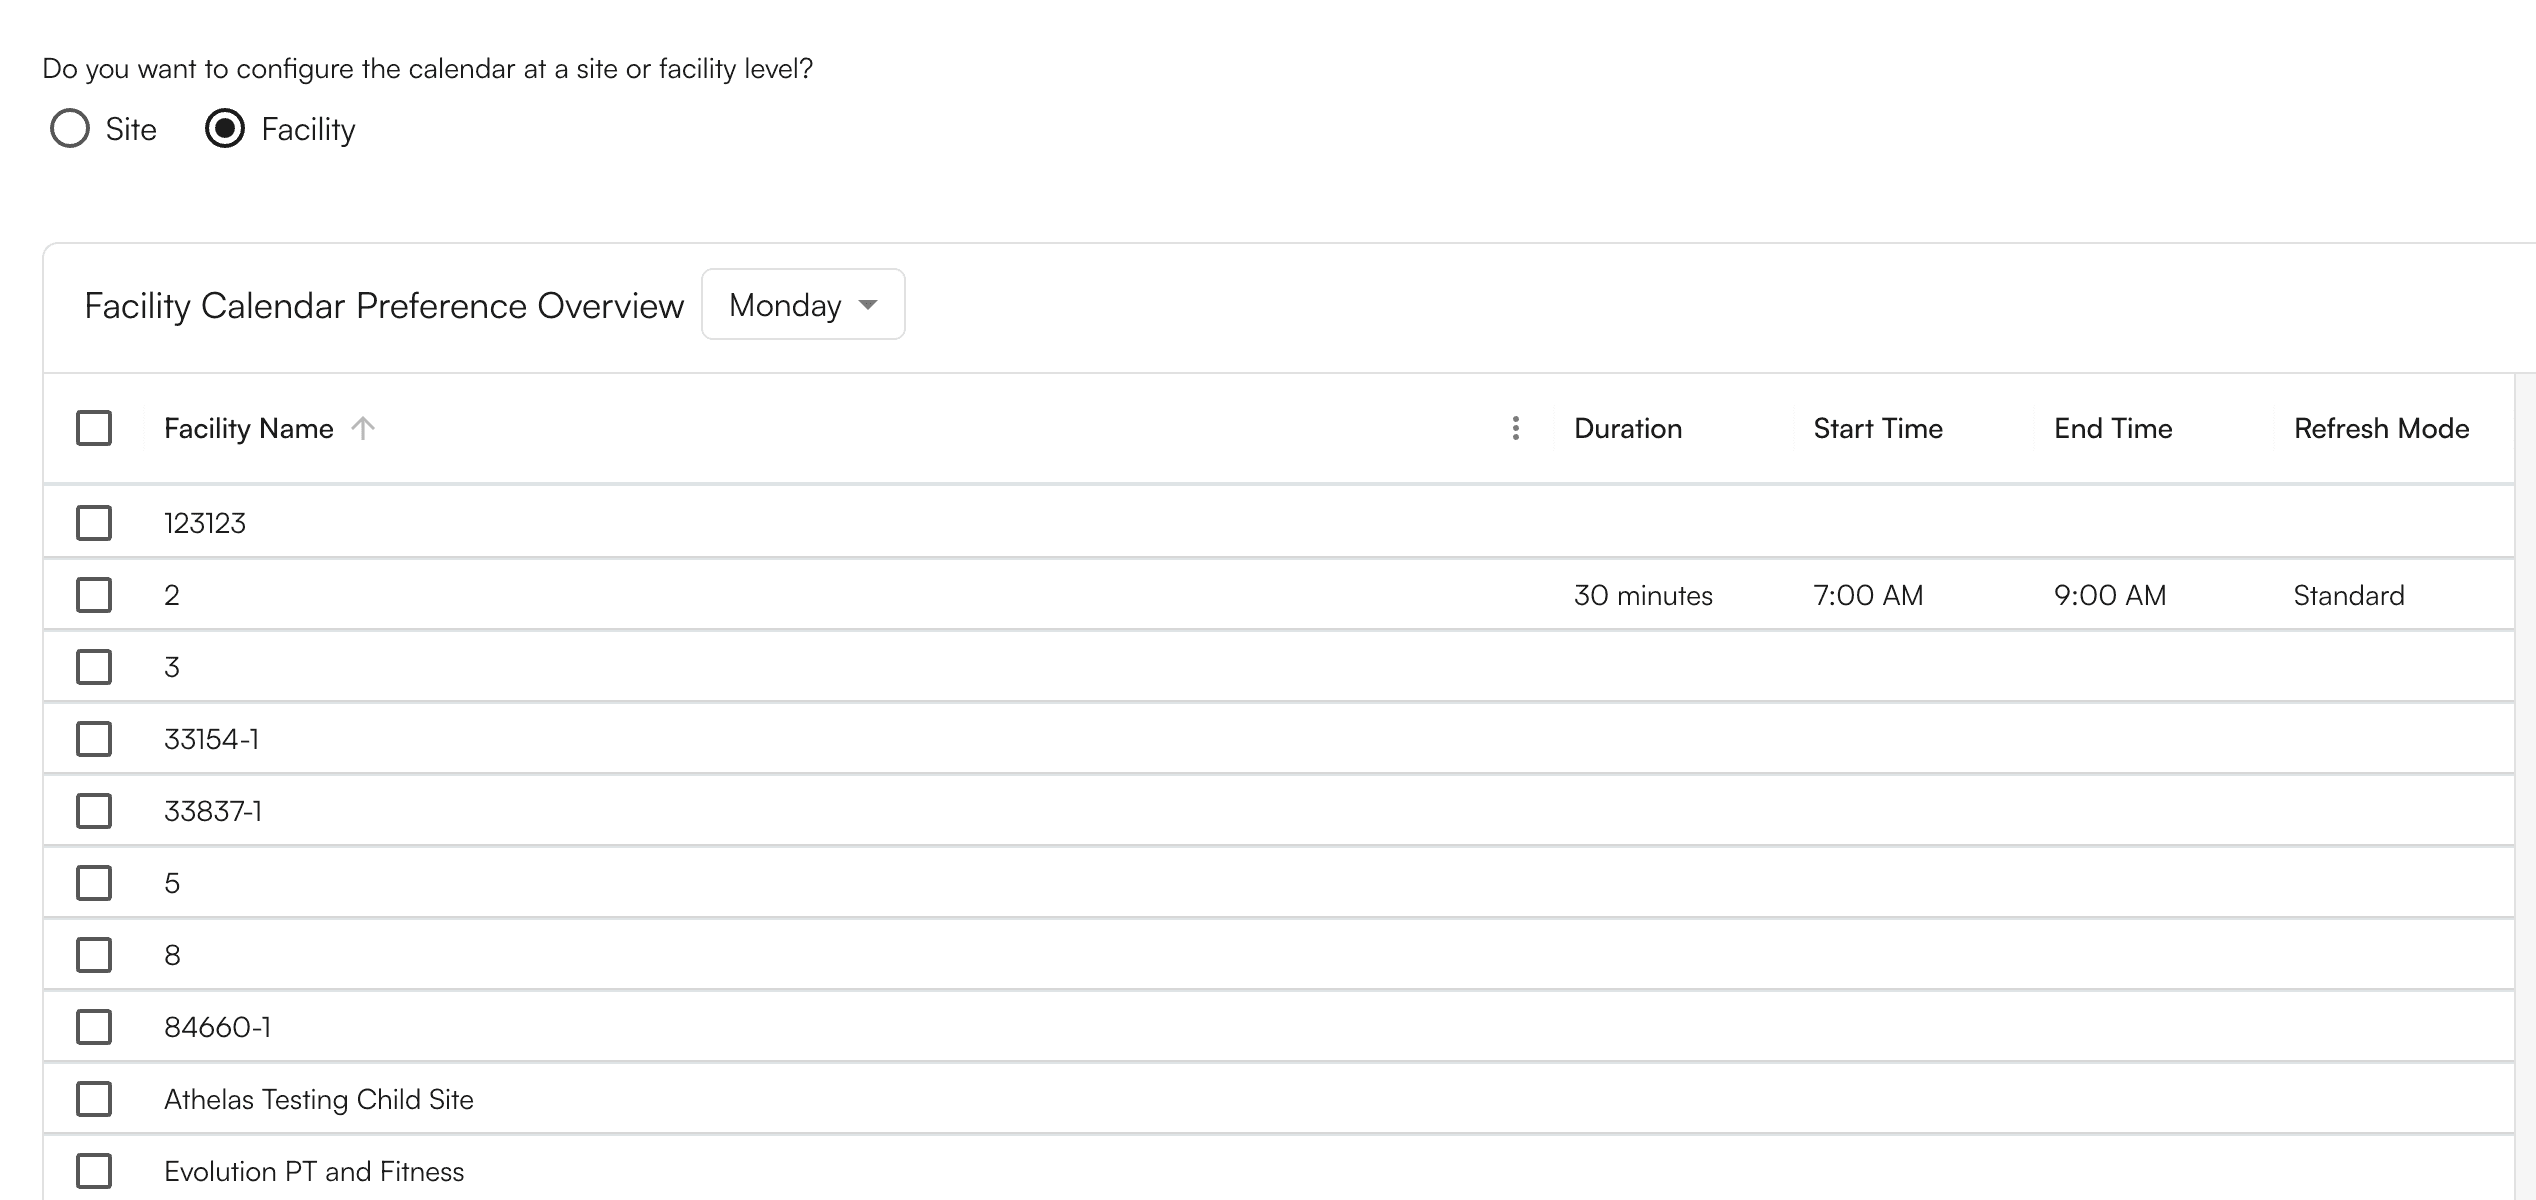Click the table's vertical scrollbar track

pyautogui.click(x=2524, y=800)
